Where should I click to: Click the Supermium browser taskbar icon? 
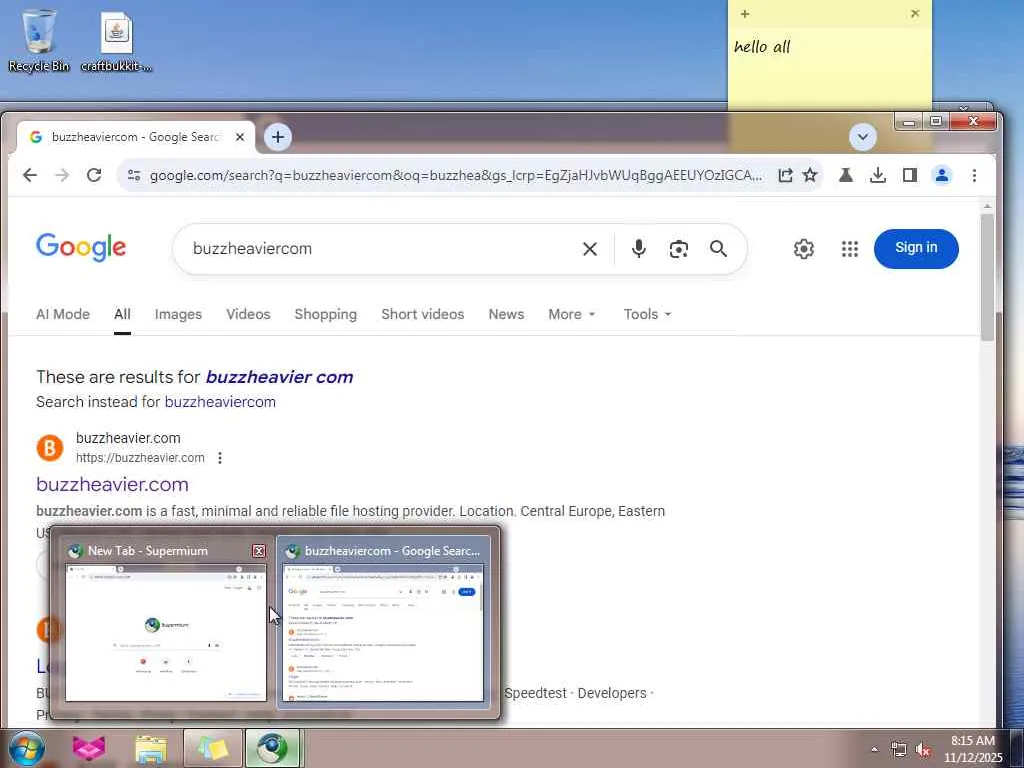[272, 748]
